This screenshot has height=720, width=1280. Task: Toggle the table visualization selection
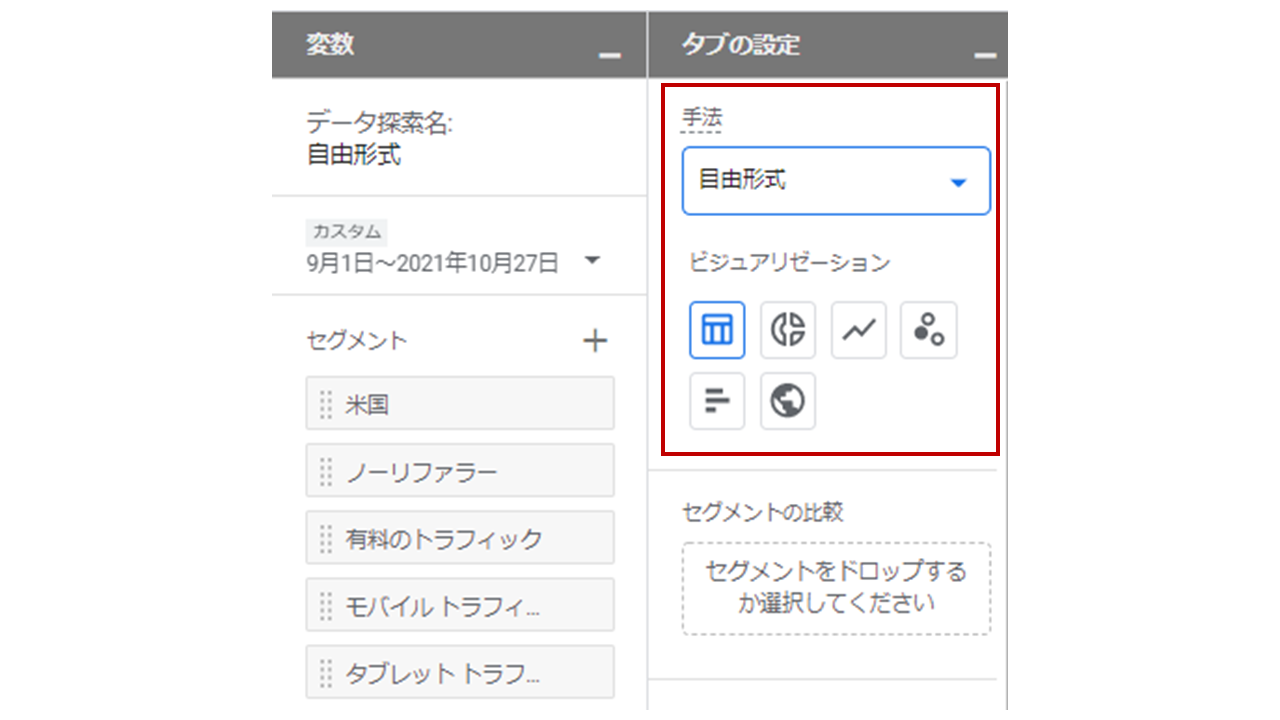[x=717, y=329]
